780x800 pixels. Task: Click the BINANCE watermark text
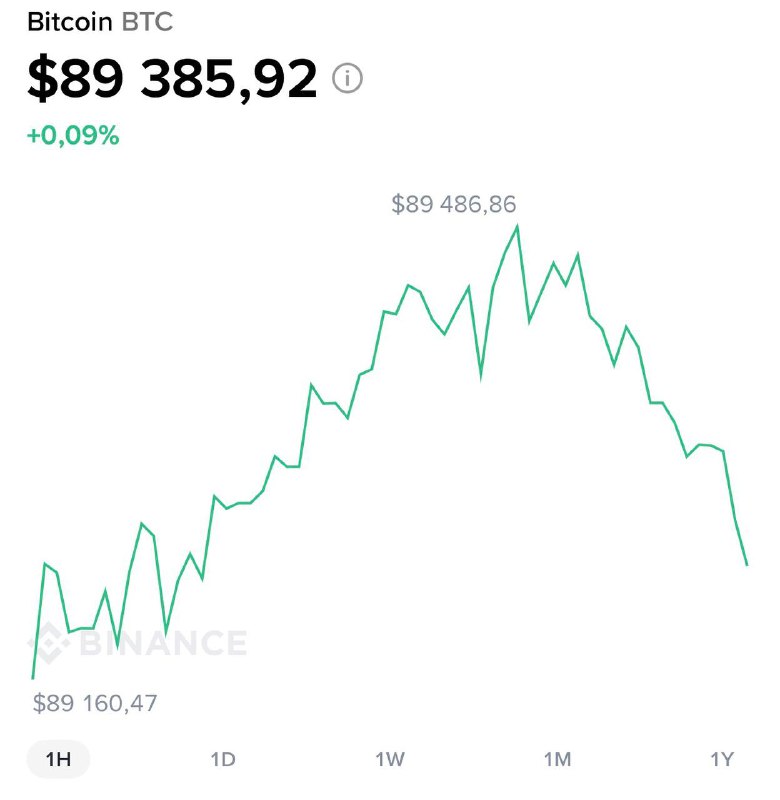pos(162,643)
